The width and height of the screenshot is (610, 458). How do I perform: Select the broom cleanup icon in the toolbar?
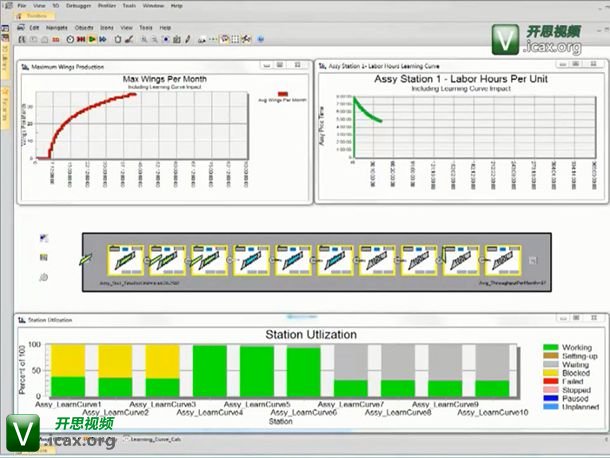pyautogui.click(x=129, y=39)
